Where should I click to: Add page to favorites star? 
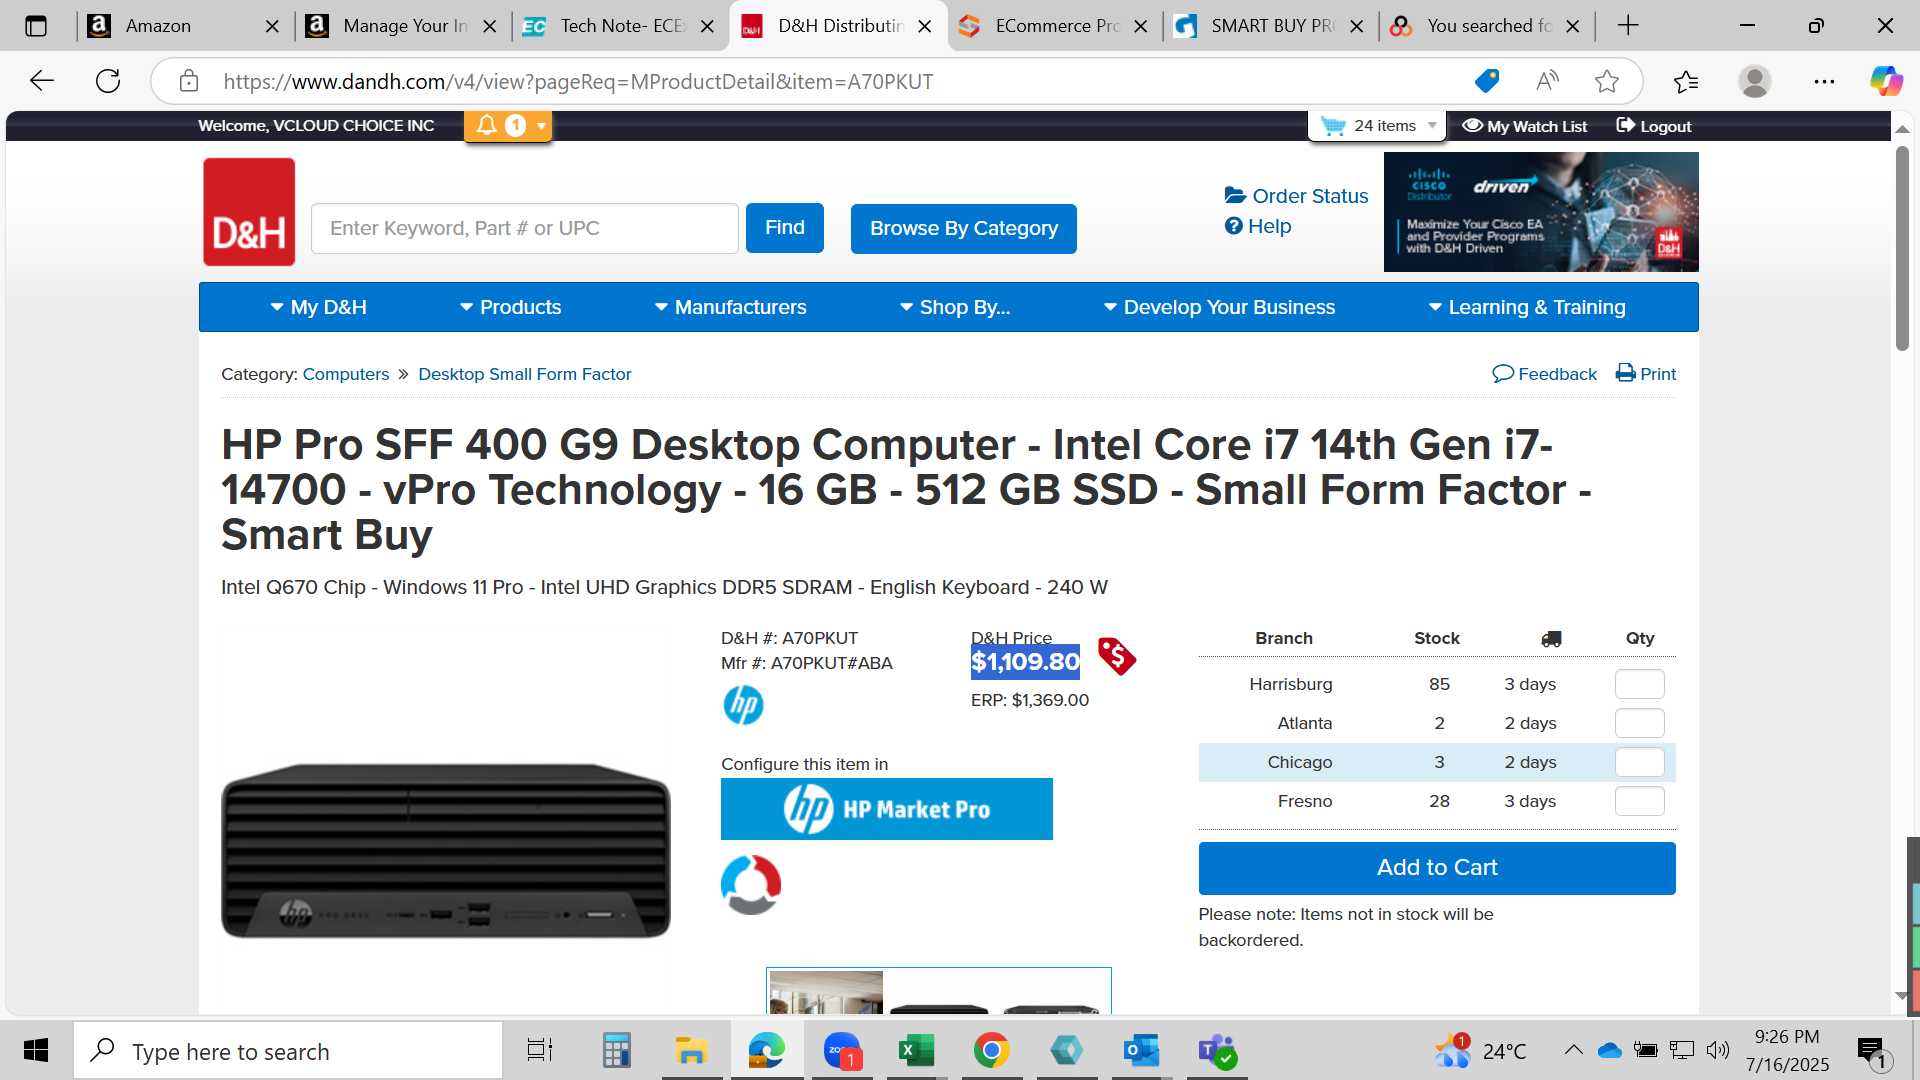1607,81
